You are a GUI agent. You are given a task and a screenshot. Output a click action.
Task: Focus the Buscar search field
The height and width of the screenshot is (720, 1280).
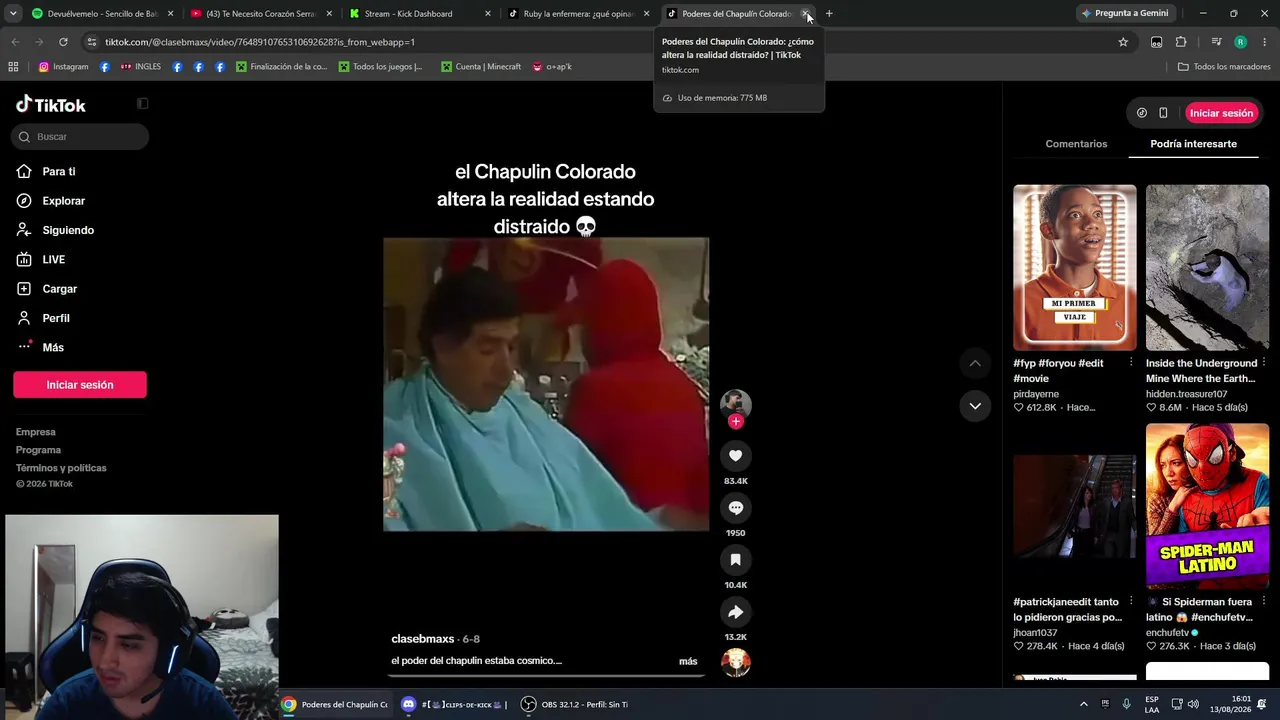[81, 136]
